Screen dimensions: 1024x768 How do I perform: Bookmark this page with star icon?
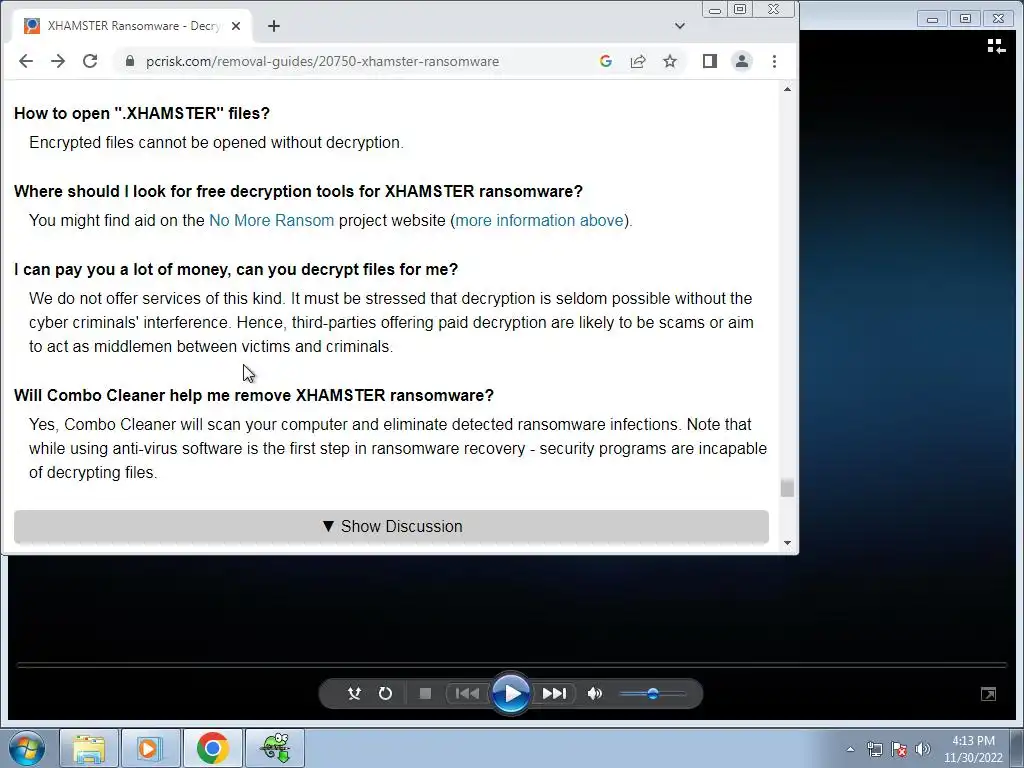click(x=670, y=61)
